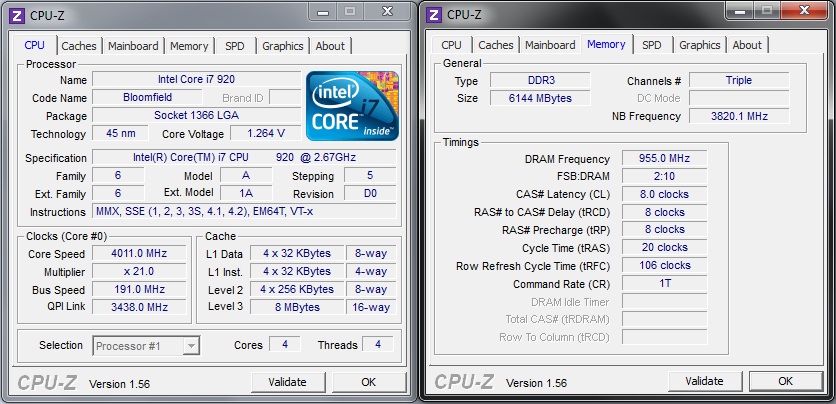Open About tab in right CPU-Z window
836x404 pixels.
coord(747,45)
